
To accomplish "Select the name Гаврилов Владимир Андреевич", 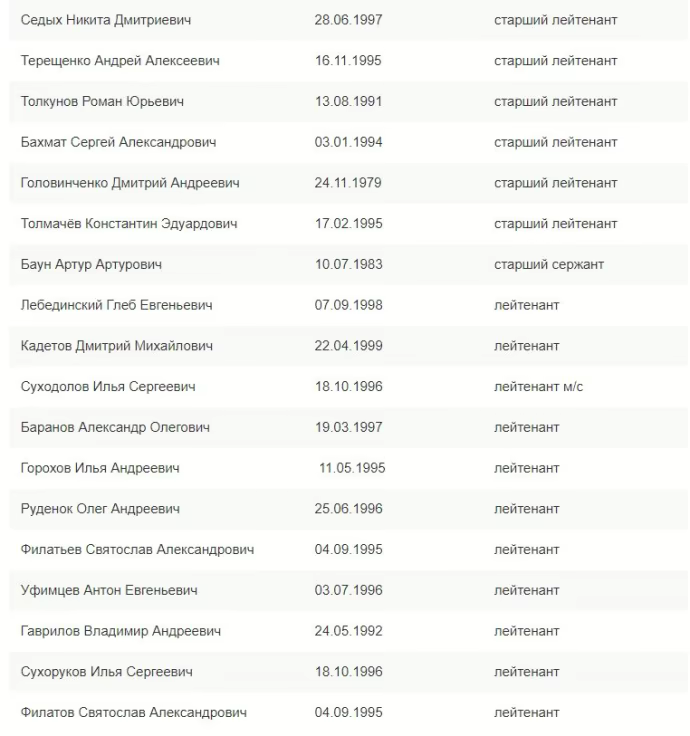I will point(121,631).
